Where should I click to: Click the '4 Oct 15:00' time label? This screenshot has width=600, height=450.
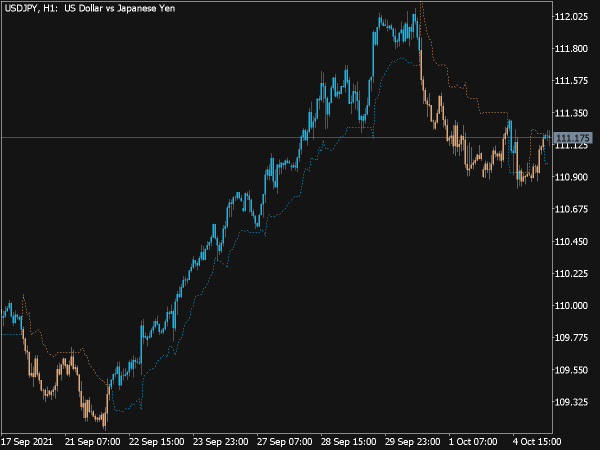[x=536, y=442]
